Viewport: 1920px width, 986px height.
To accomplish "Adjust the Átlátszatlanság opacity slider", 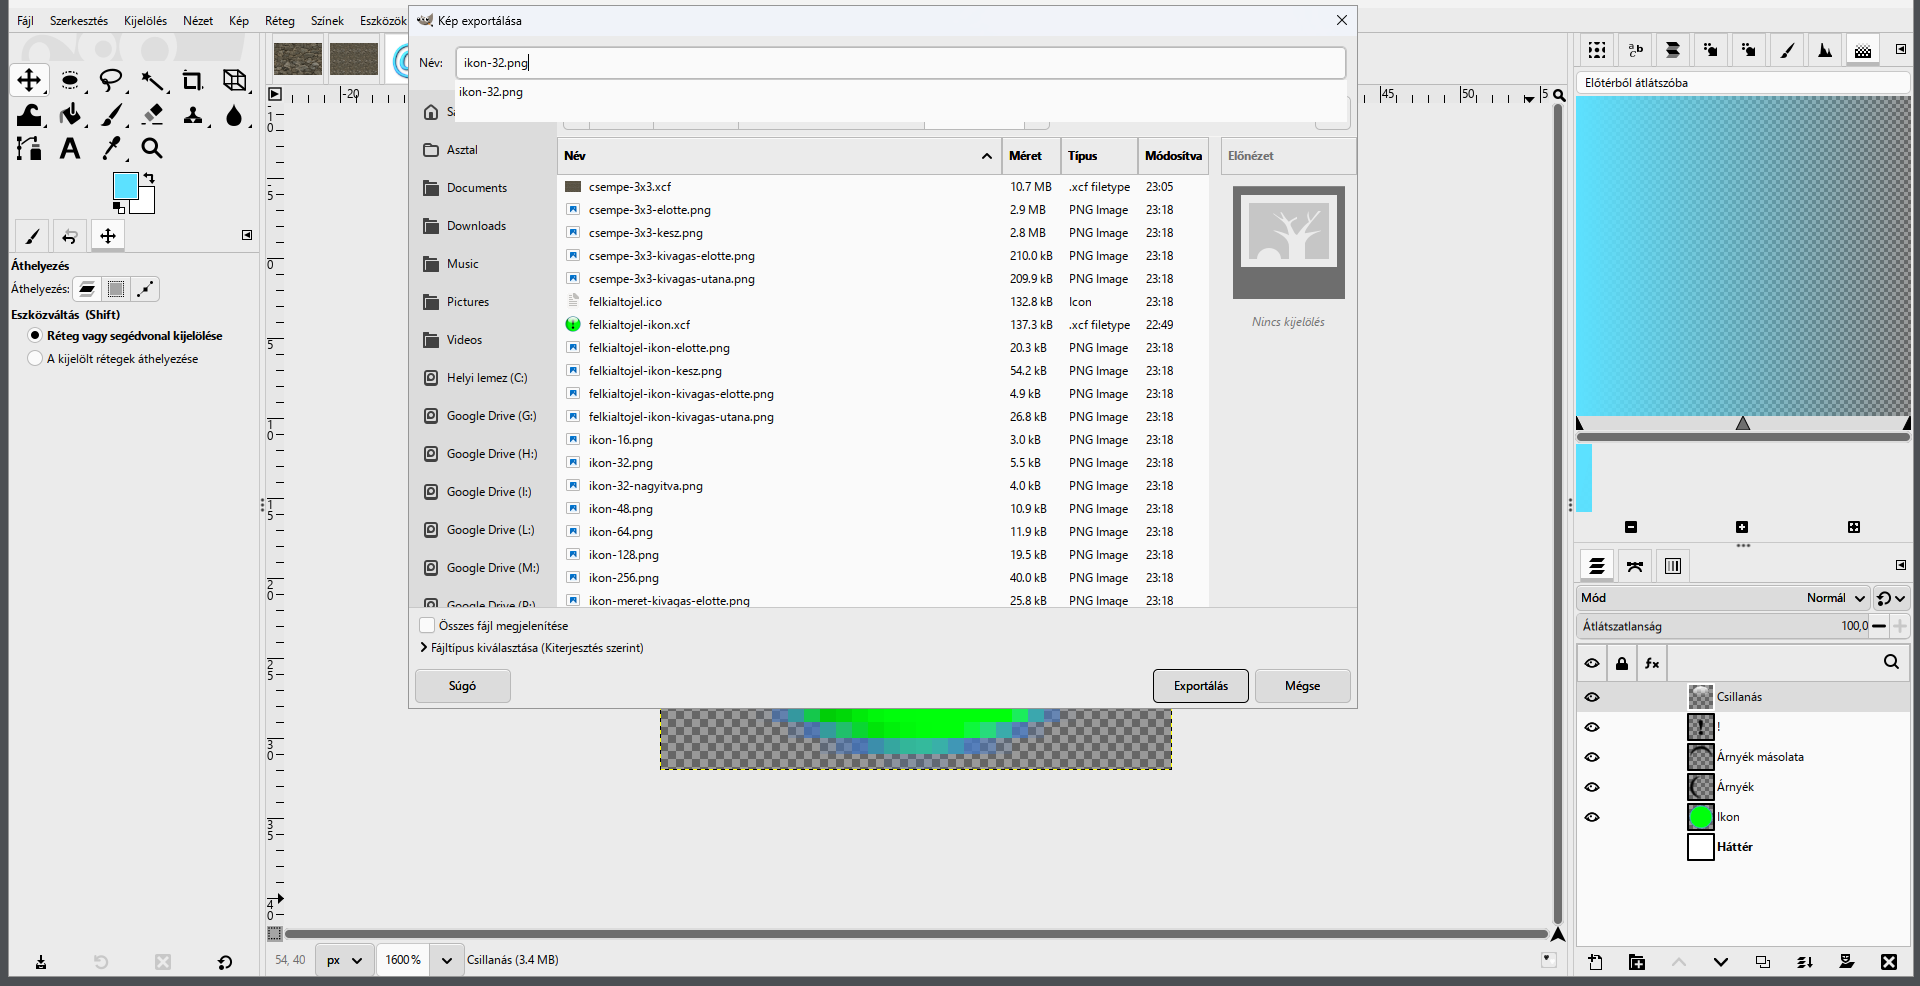I will 1724,626.
